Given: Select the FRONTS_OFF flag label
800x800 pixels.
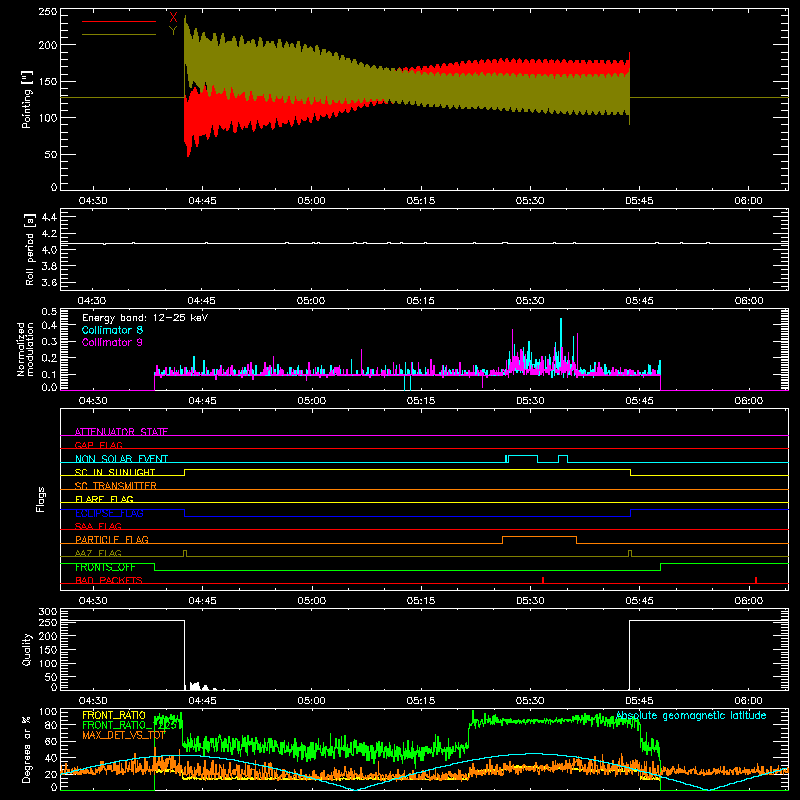Looking at the screenshot, I should pos(105,567).
